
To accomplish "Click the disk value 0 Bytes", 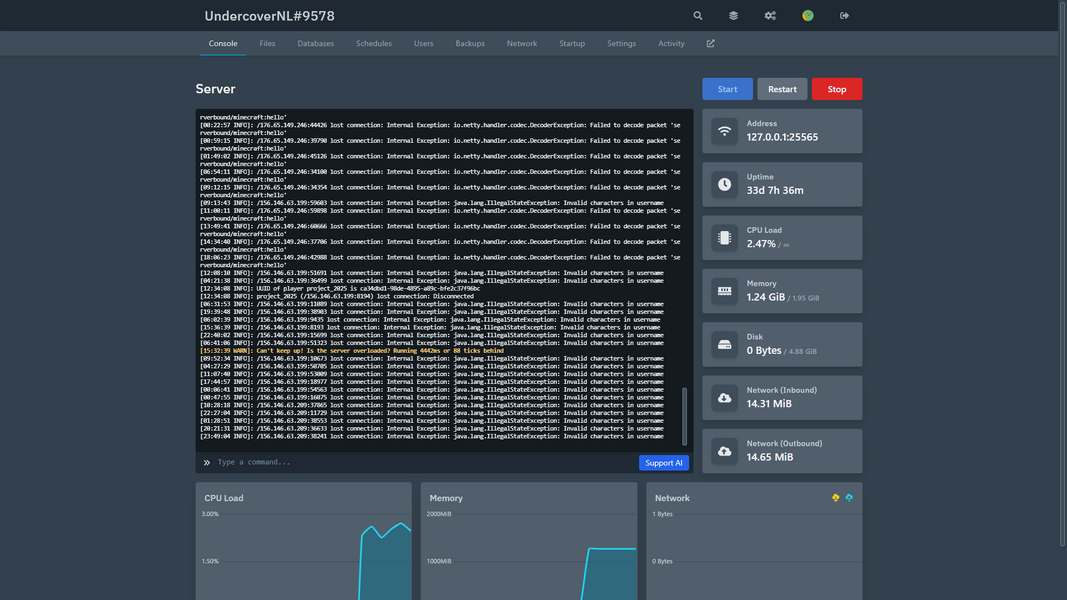I will [764, 350].
